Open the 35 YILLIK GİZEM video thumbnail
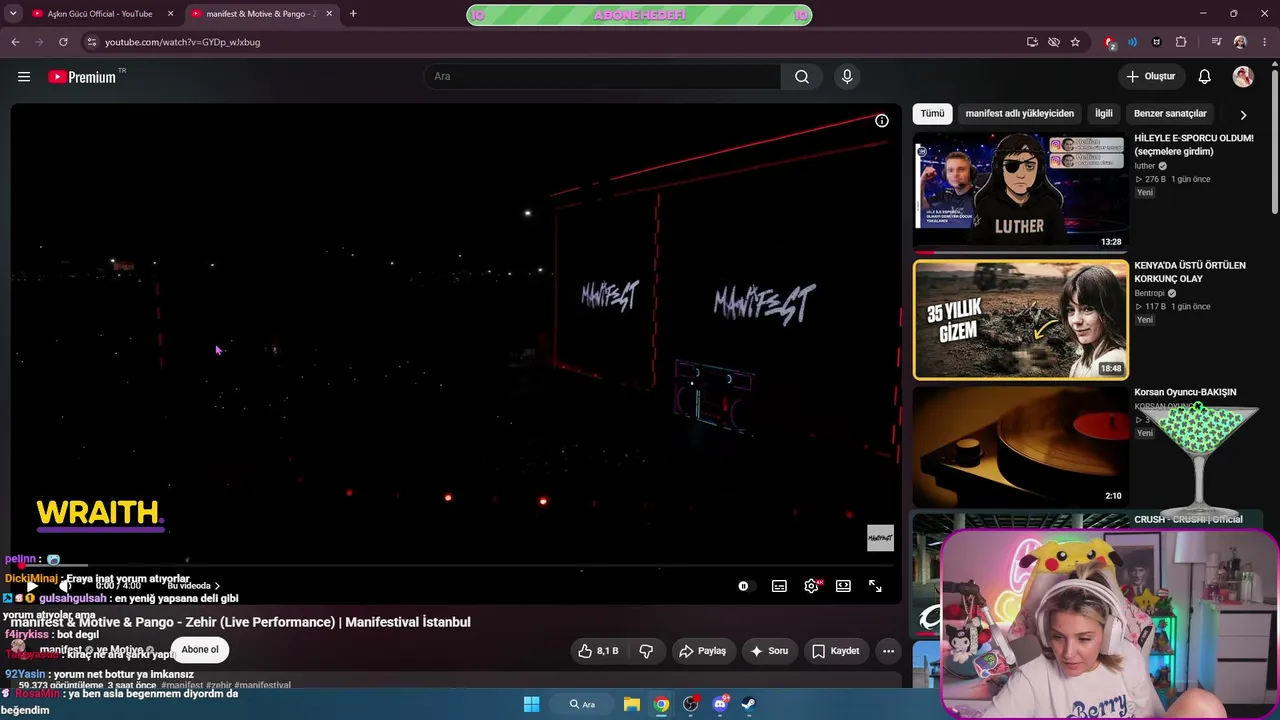1280x720 pixels. click(x=1020, y=320)
